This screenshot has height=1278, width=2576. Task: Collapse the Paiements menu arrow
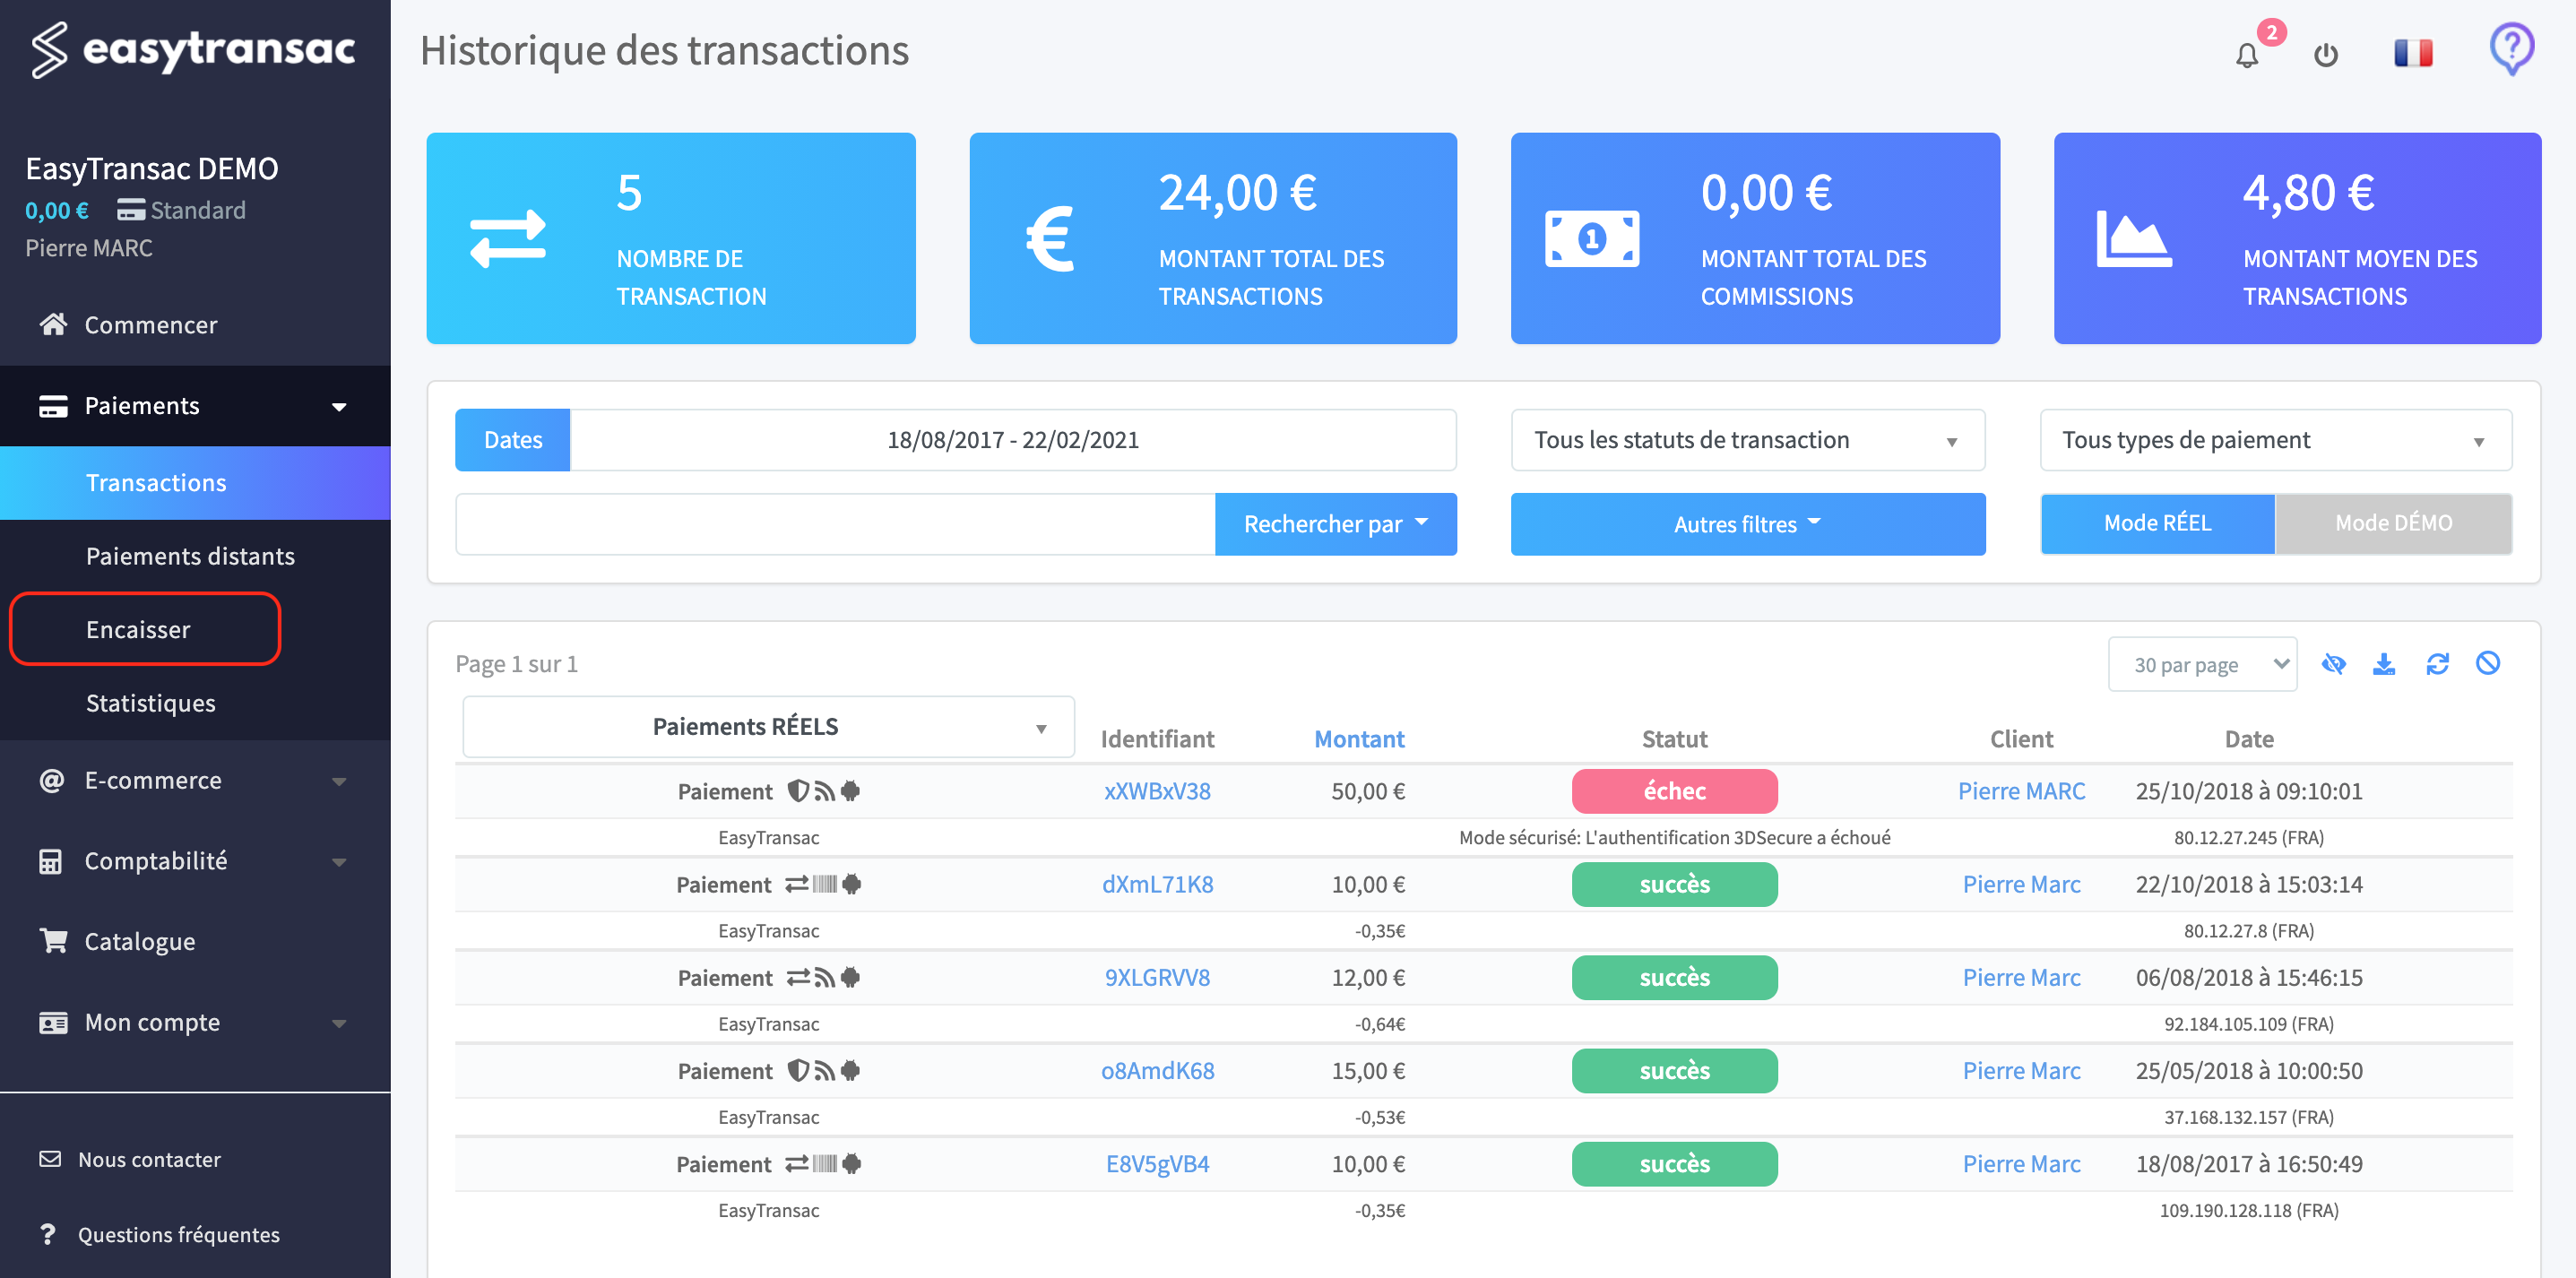[339, 406]
